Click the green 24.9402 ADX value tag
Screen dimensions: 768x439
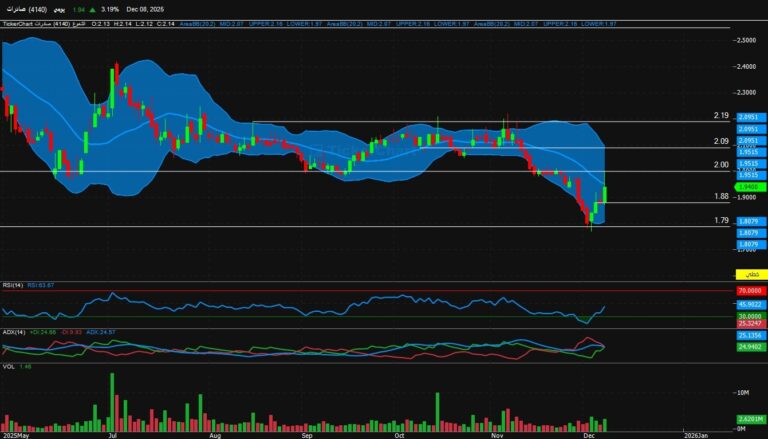[749, 346]
